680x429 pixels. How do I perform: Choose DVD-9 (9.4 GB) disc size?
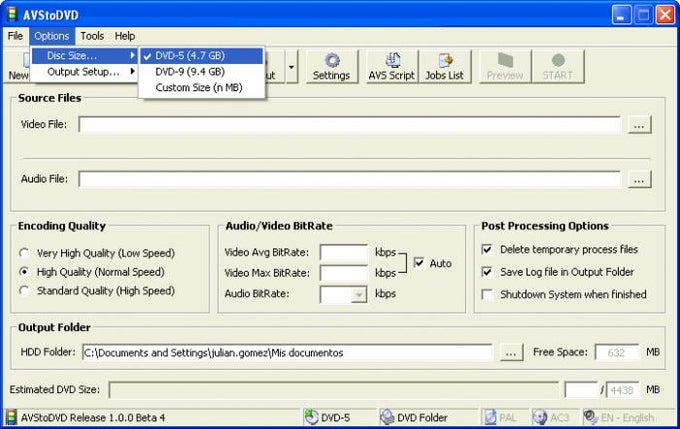pos(202,72)
